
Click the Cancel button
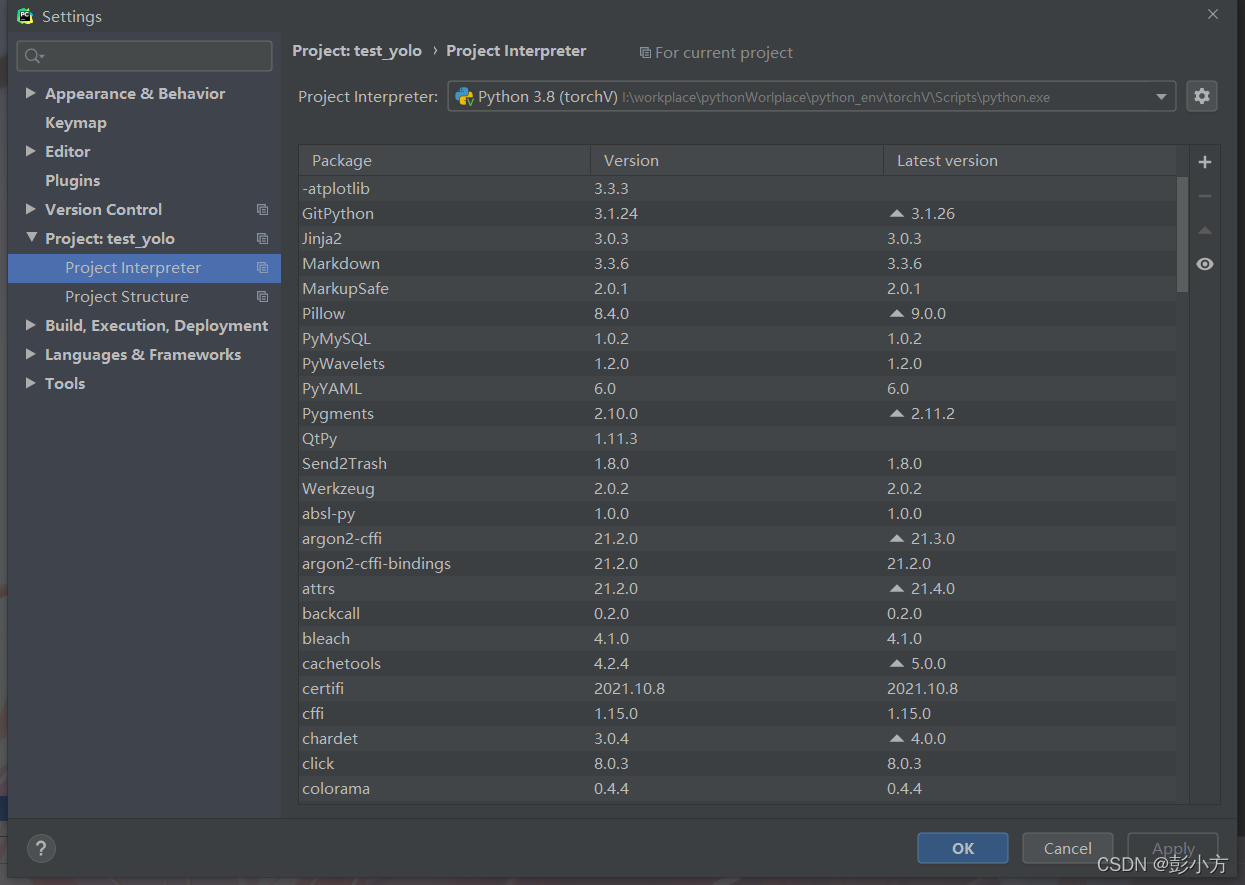pos(1068,848)
